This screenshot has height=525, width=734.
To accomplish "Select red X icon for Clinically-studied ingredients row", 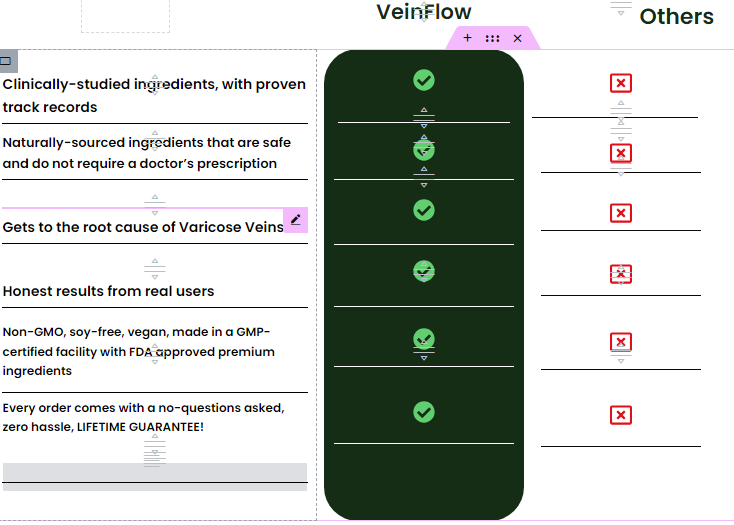I will click(621, 83).
